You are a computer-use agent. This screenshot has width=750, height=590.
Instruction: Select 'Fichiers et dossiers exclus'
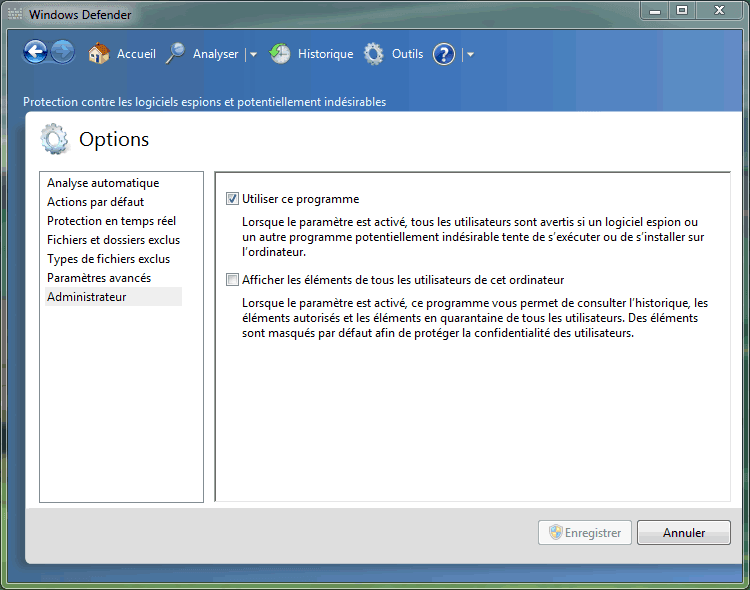[x=113, y=240]
